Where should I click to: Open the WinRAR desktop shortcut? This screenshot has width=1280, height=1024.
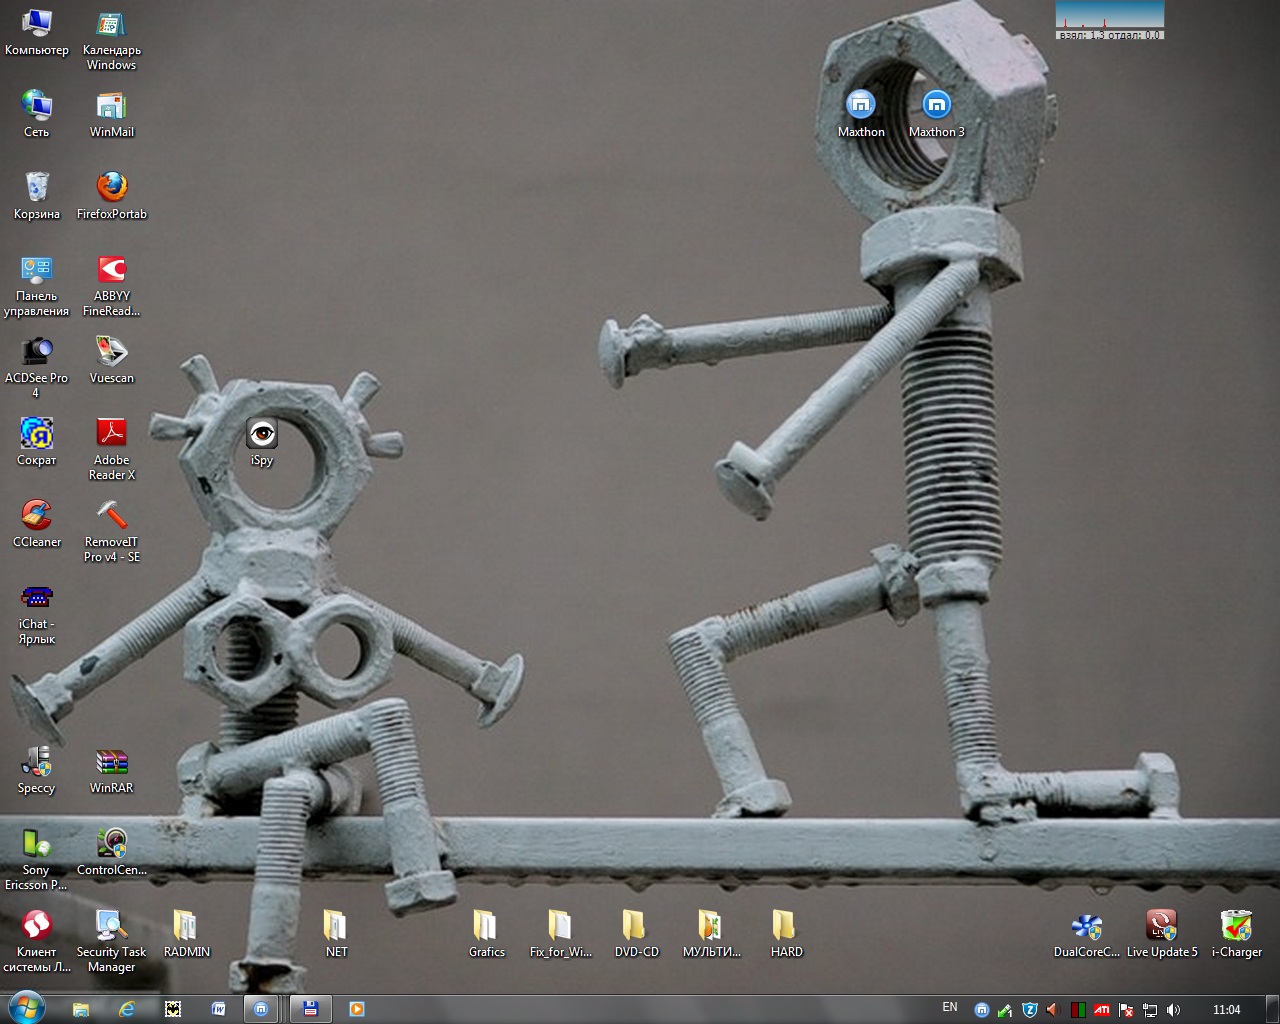tap(111, 762)
